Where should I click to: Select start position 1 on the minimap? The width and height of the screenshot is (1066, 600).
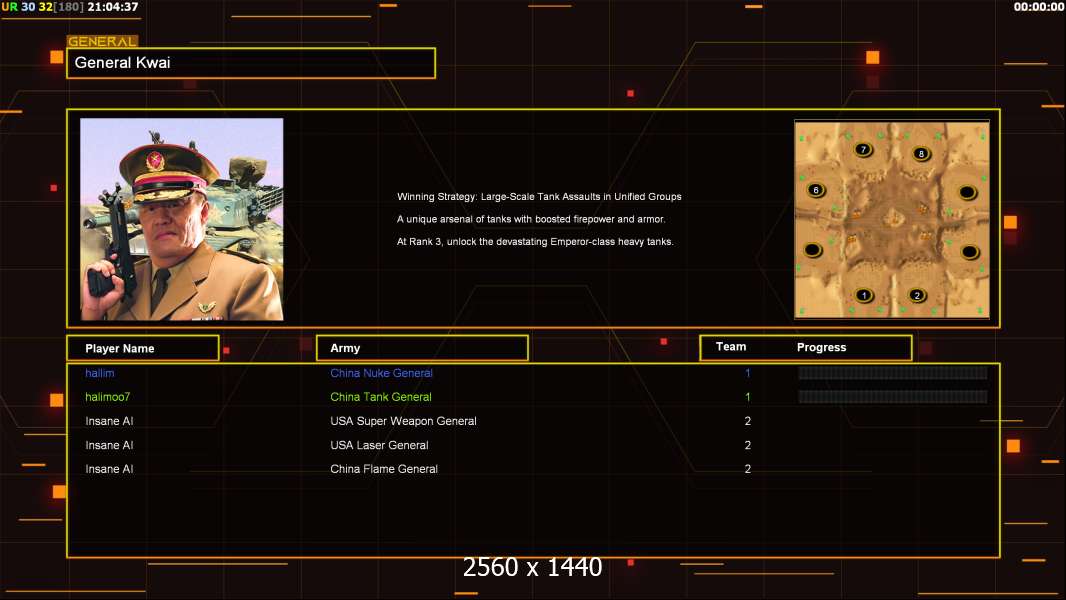864,295
